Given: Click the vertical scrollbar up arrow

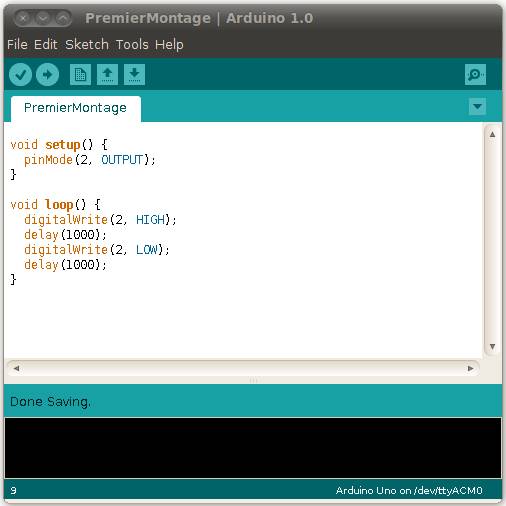Looking at the screenshot, I should pos(492,134).
